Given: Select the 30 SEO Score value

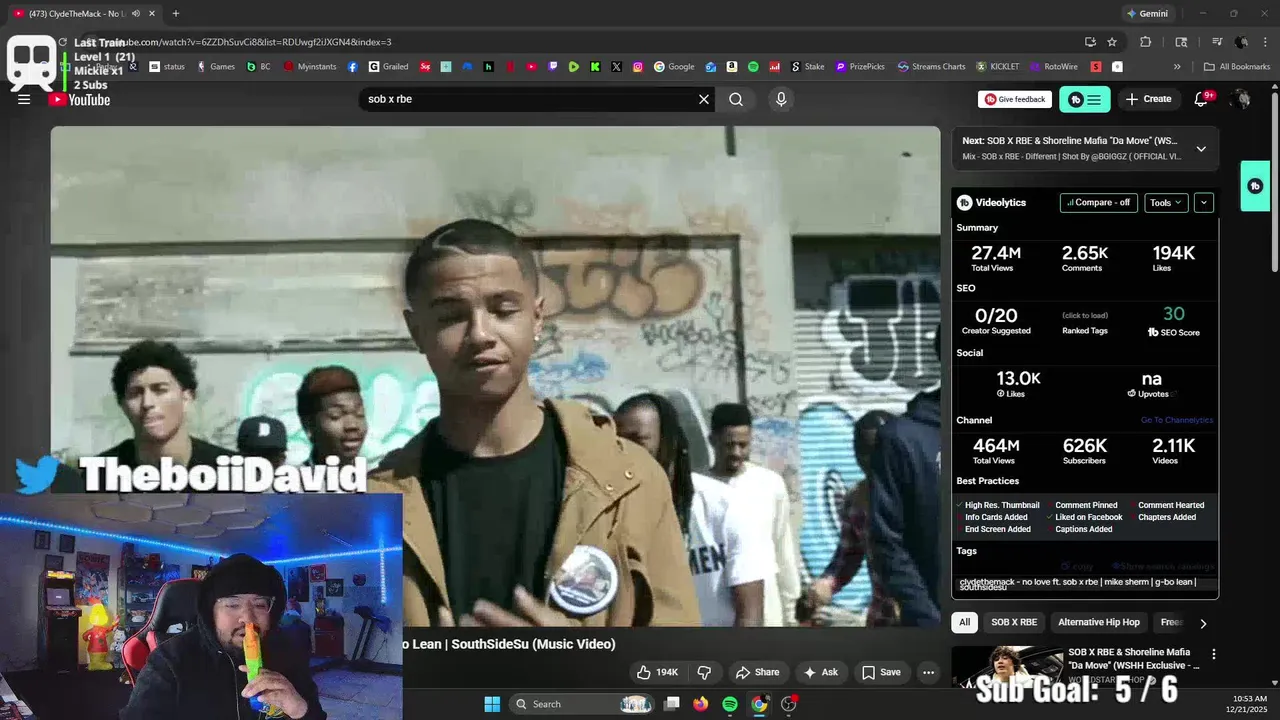Looking at the screenshot, I should pyautogui.click(x=1174, y=314).
